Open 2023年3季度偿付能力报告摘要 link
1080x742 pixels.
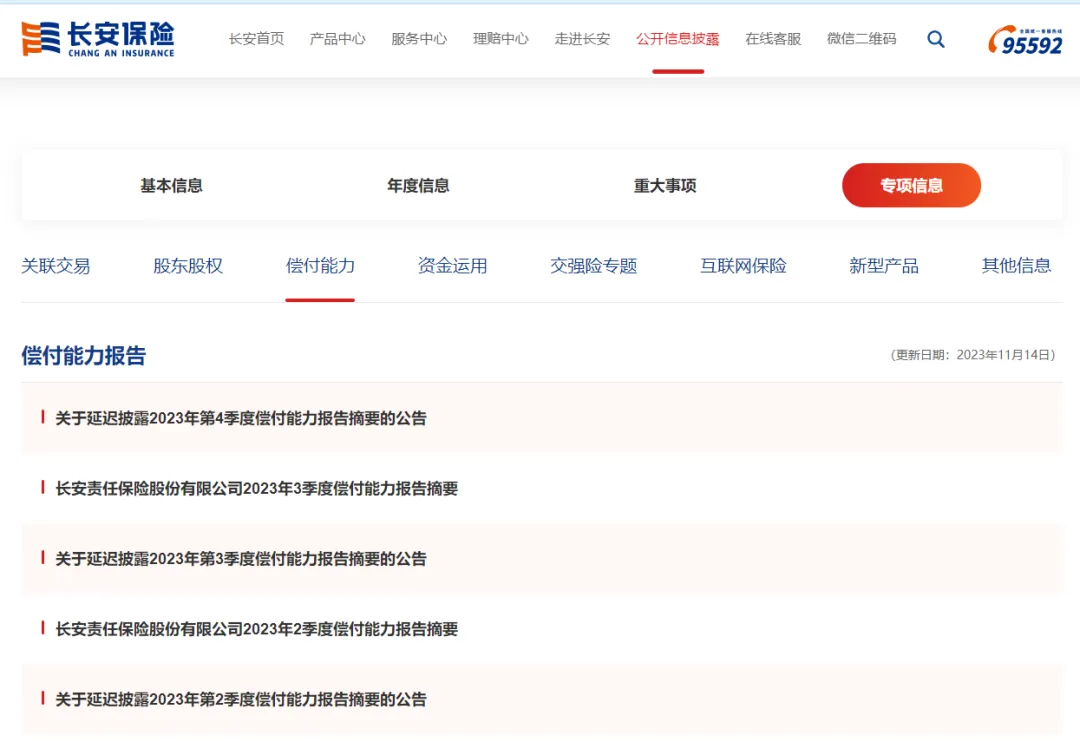click(x=257, y=488)
